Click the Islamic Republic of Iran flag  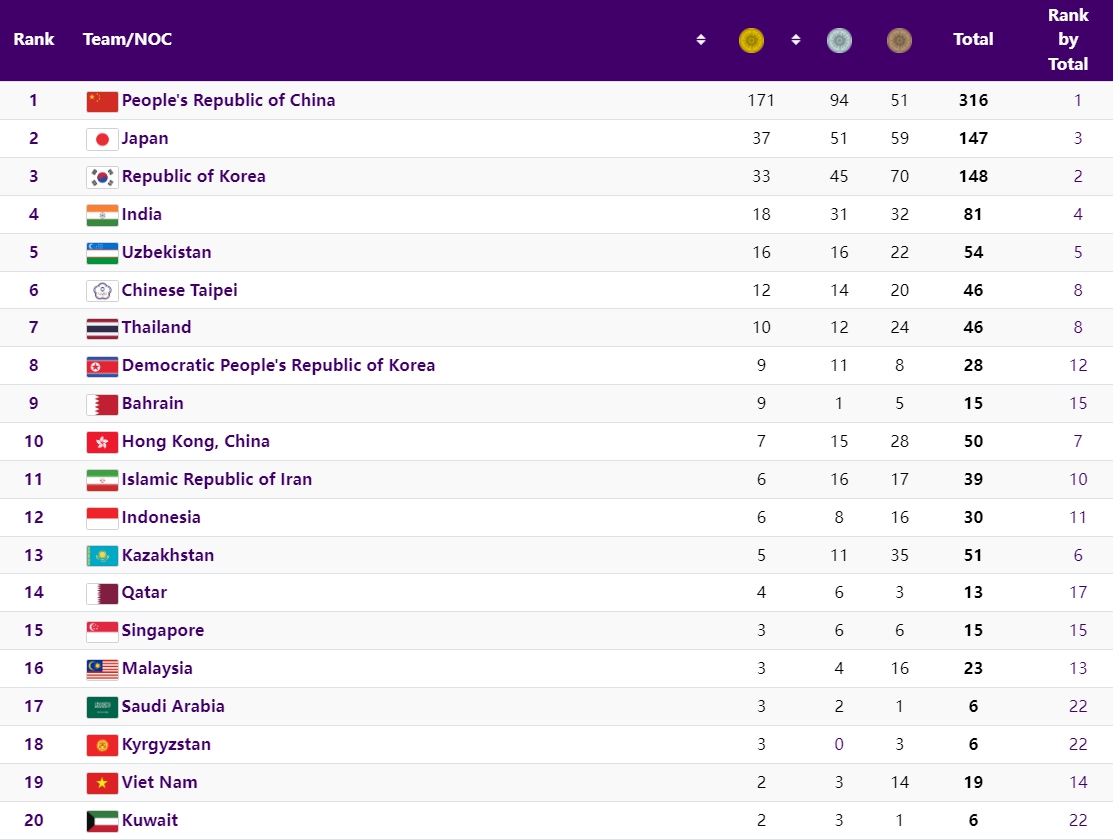[102, 480]
